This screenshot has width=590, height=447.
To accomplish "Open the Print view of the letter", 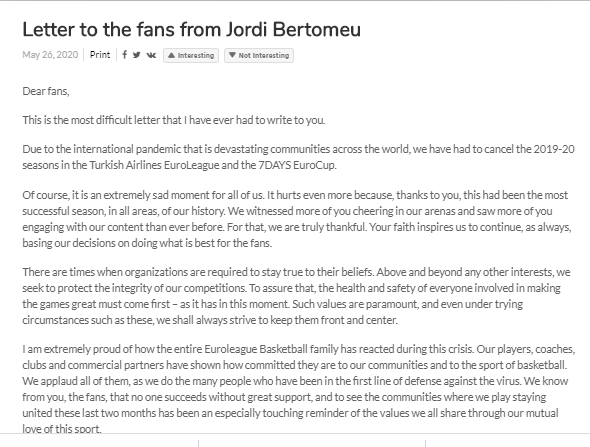I will pyautogui.click(x=100, y=55).
